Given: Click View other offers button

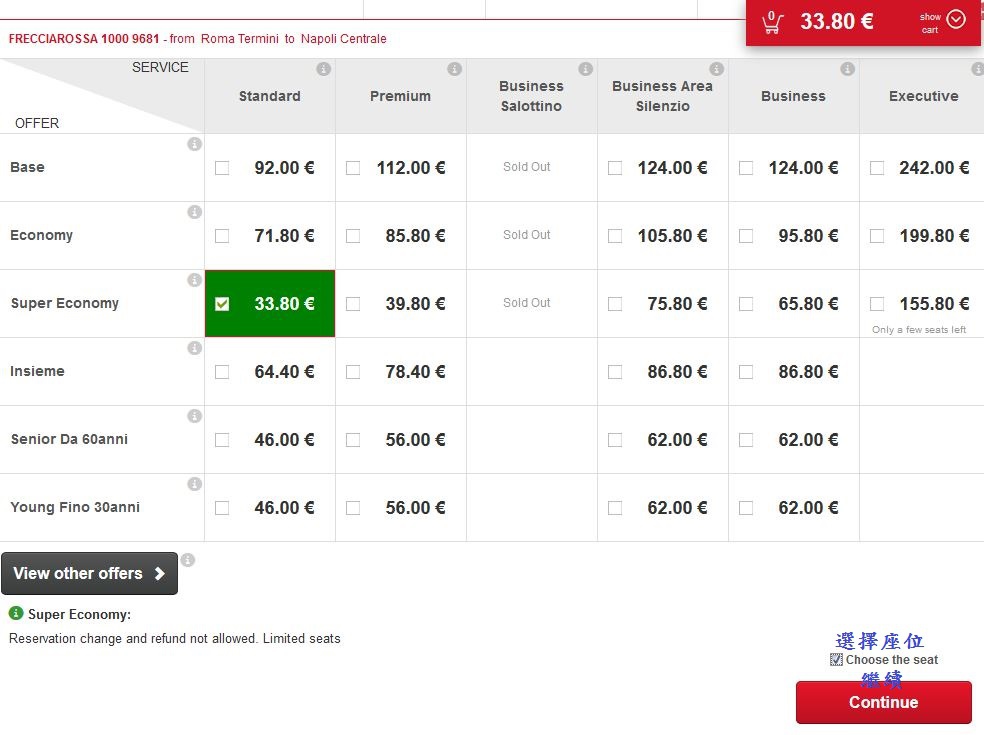Looking at the screenshot, I should [89, 573].
